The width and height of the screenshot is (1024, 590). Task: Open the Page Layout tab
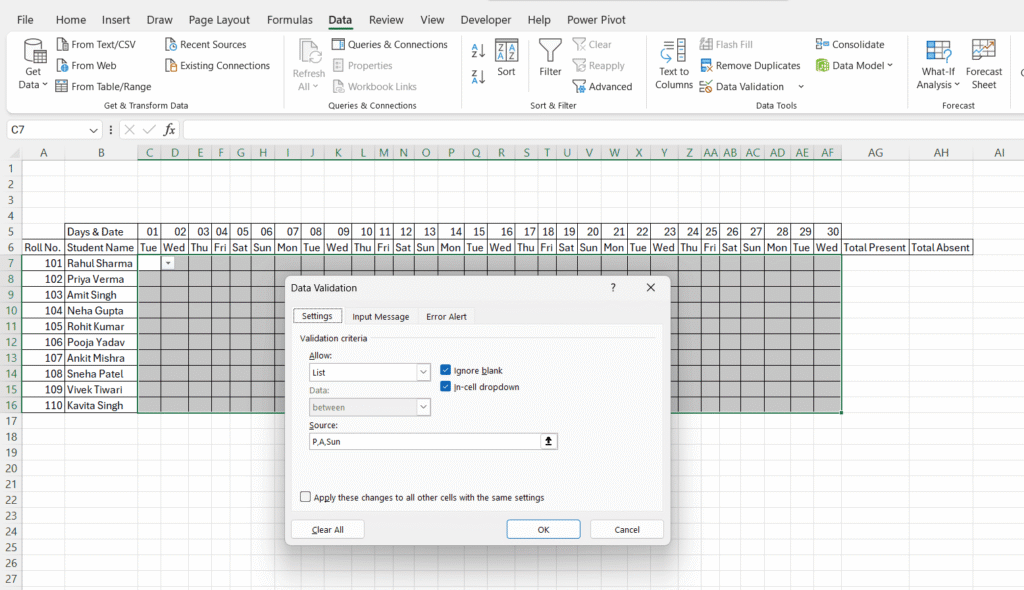pos(219,20)
